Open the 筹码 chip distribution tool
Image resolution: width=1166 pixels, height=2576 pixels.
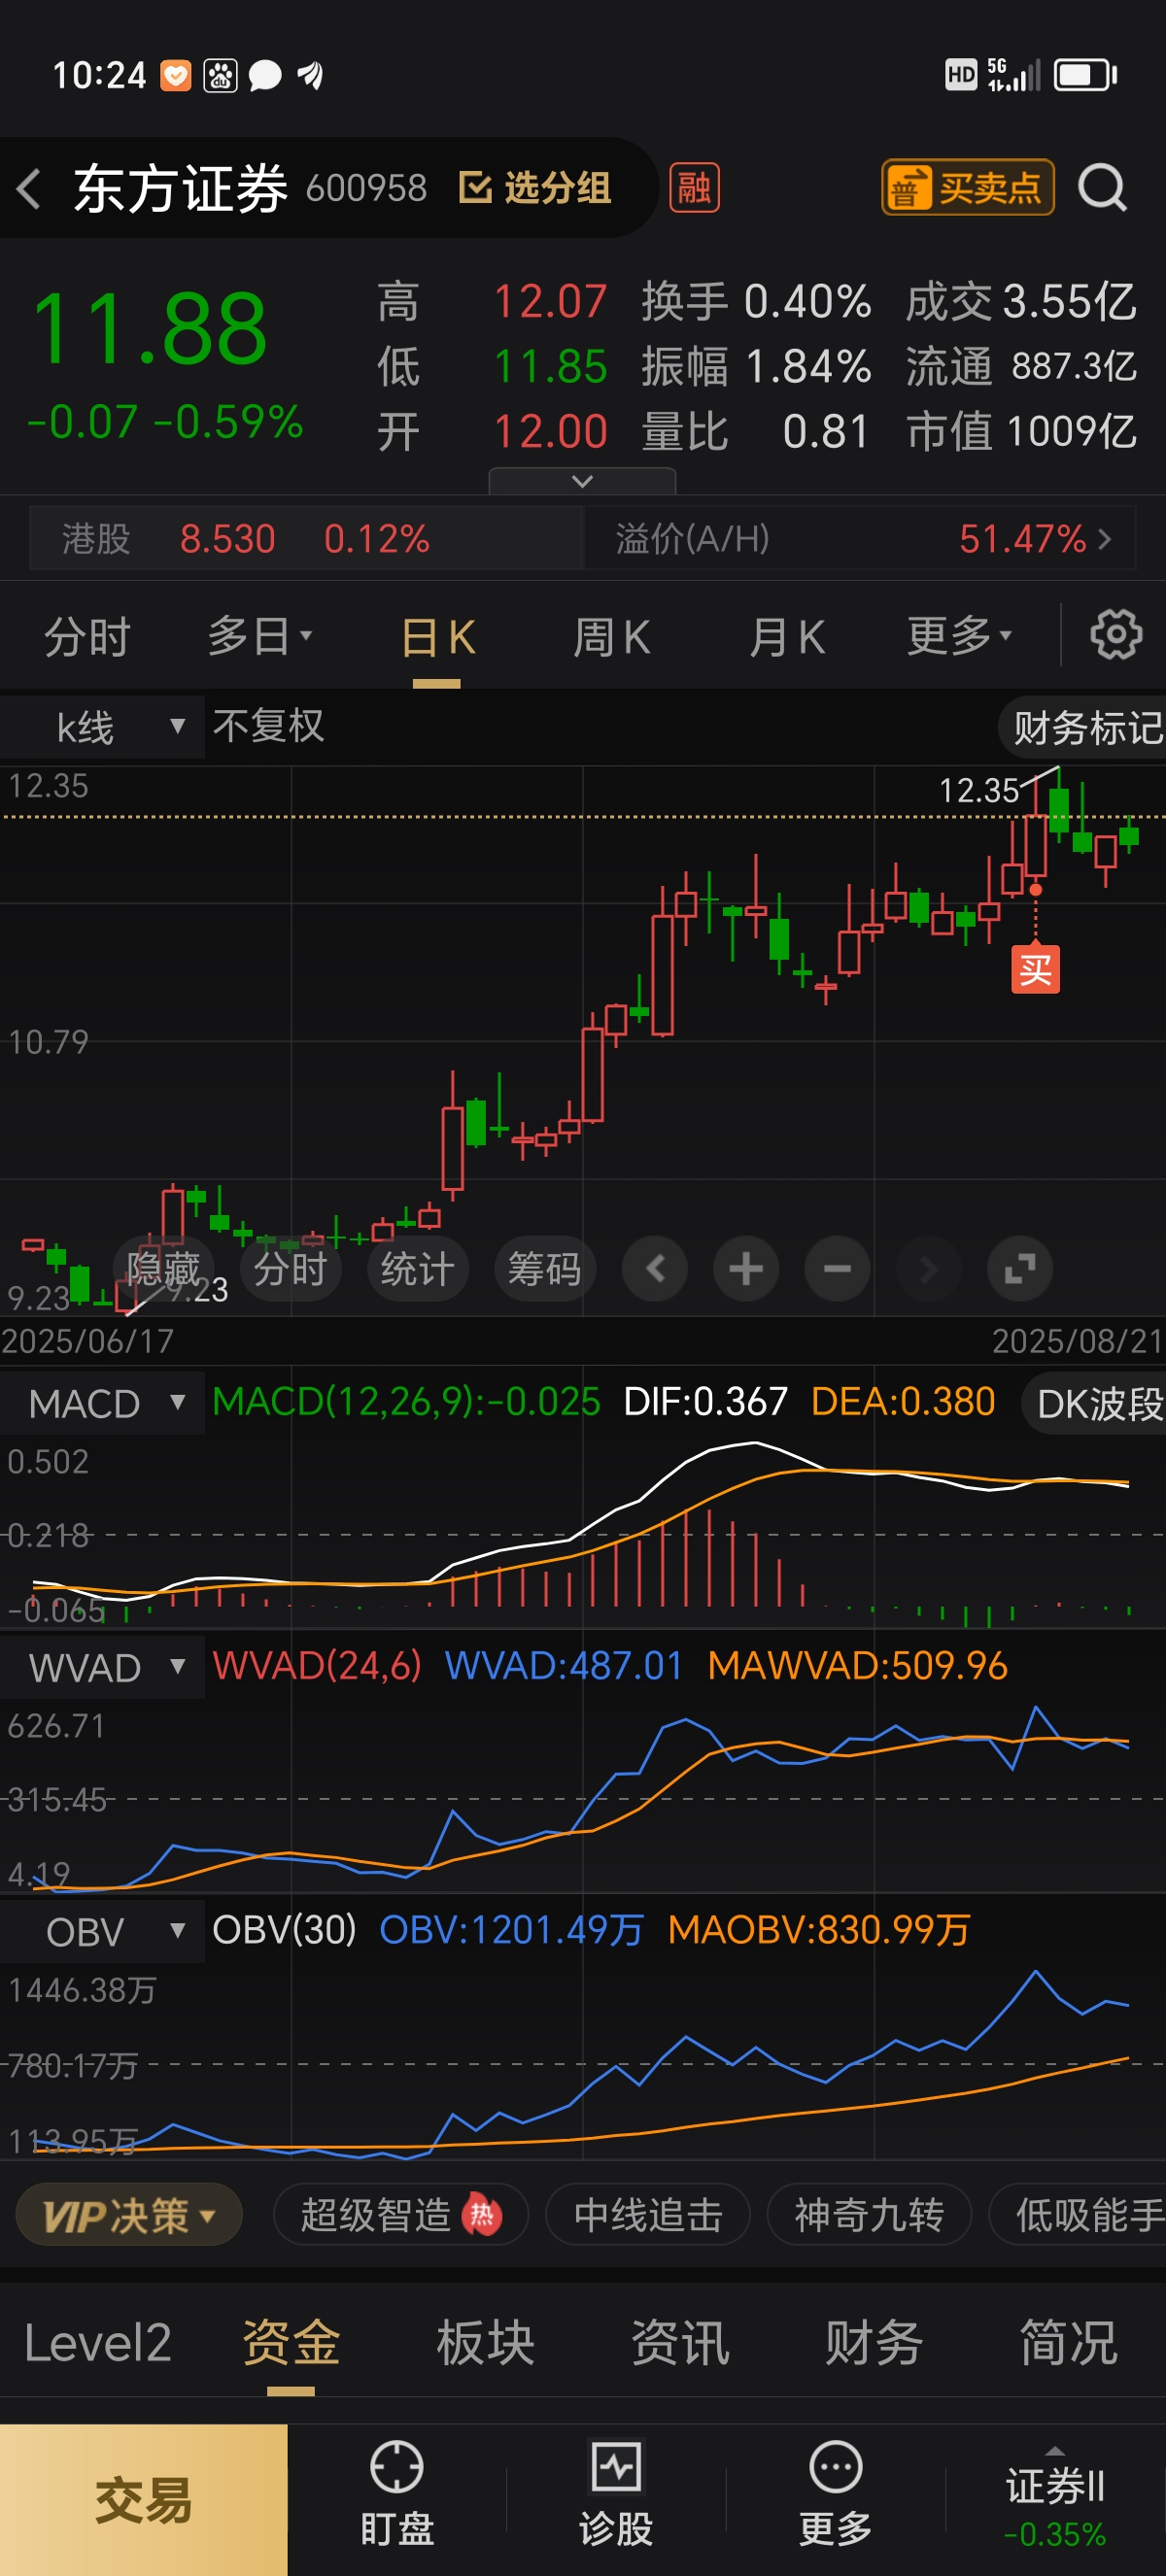click(x=545, y=1269)
